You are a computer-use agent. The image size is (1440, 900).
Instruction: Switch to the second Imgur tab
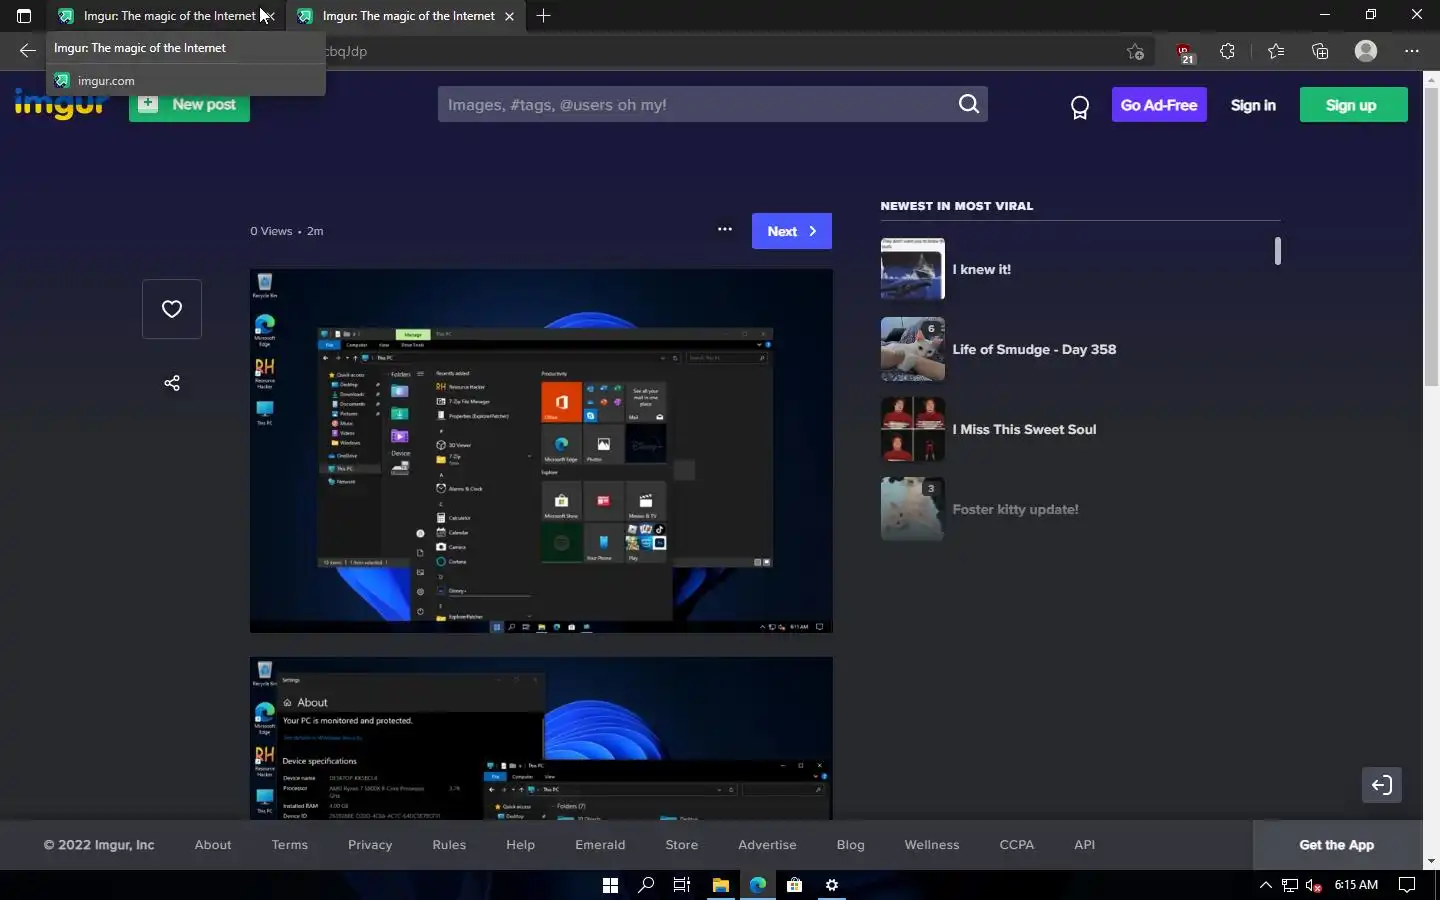[405, 16]
